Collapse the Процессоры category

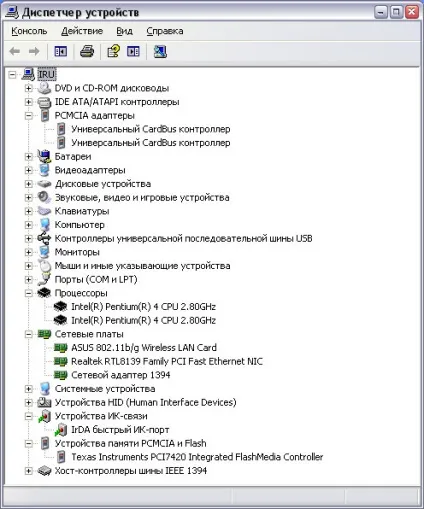pos(29,293)
